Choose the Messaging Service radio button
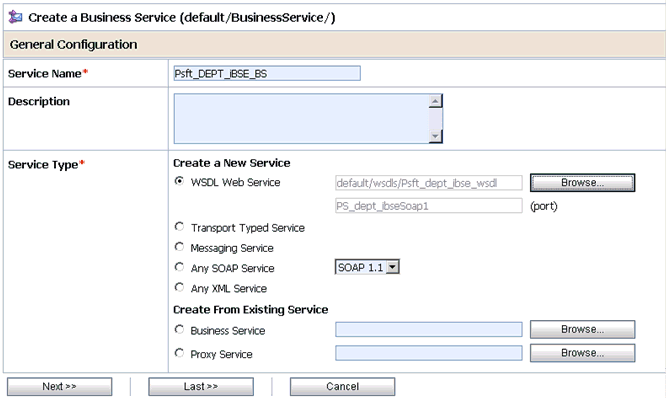Viewport: 668px width, 398px height. (x=179, y=247)
